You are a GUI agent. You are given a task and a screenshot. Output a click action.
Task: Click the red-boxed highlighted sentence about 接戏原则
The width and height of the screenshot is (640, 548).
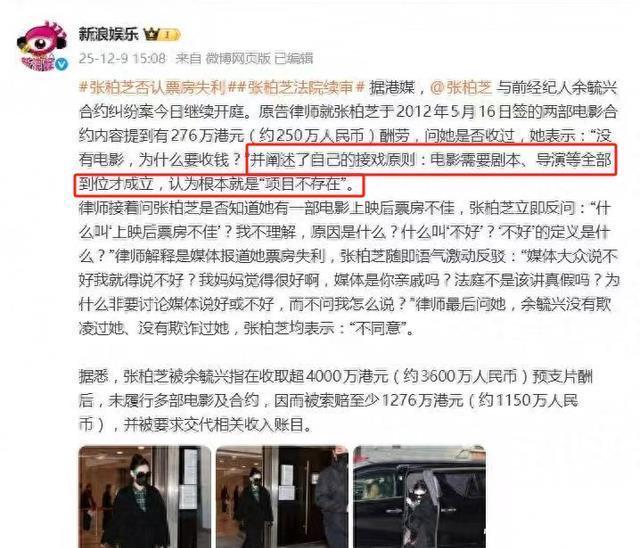(x=345, y=171)
